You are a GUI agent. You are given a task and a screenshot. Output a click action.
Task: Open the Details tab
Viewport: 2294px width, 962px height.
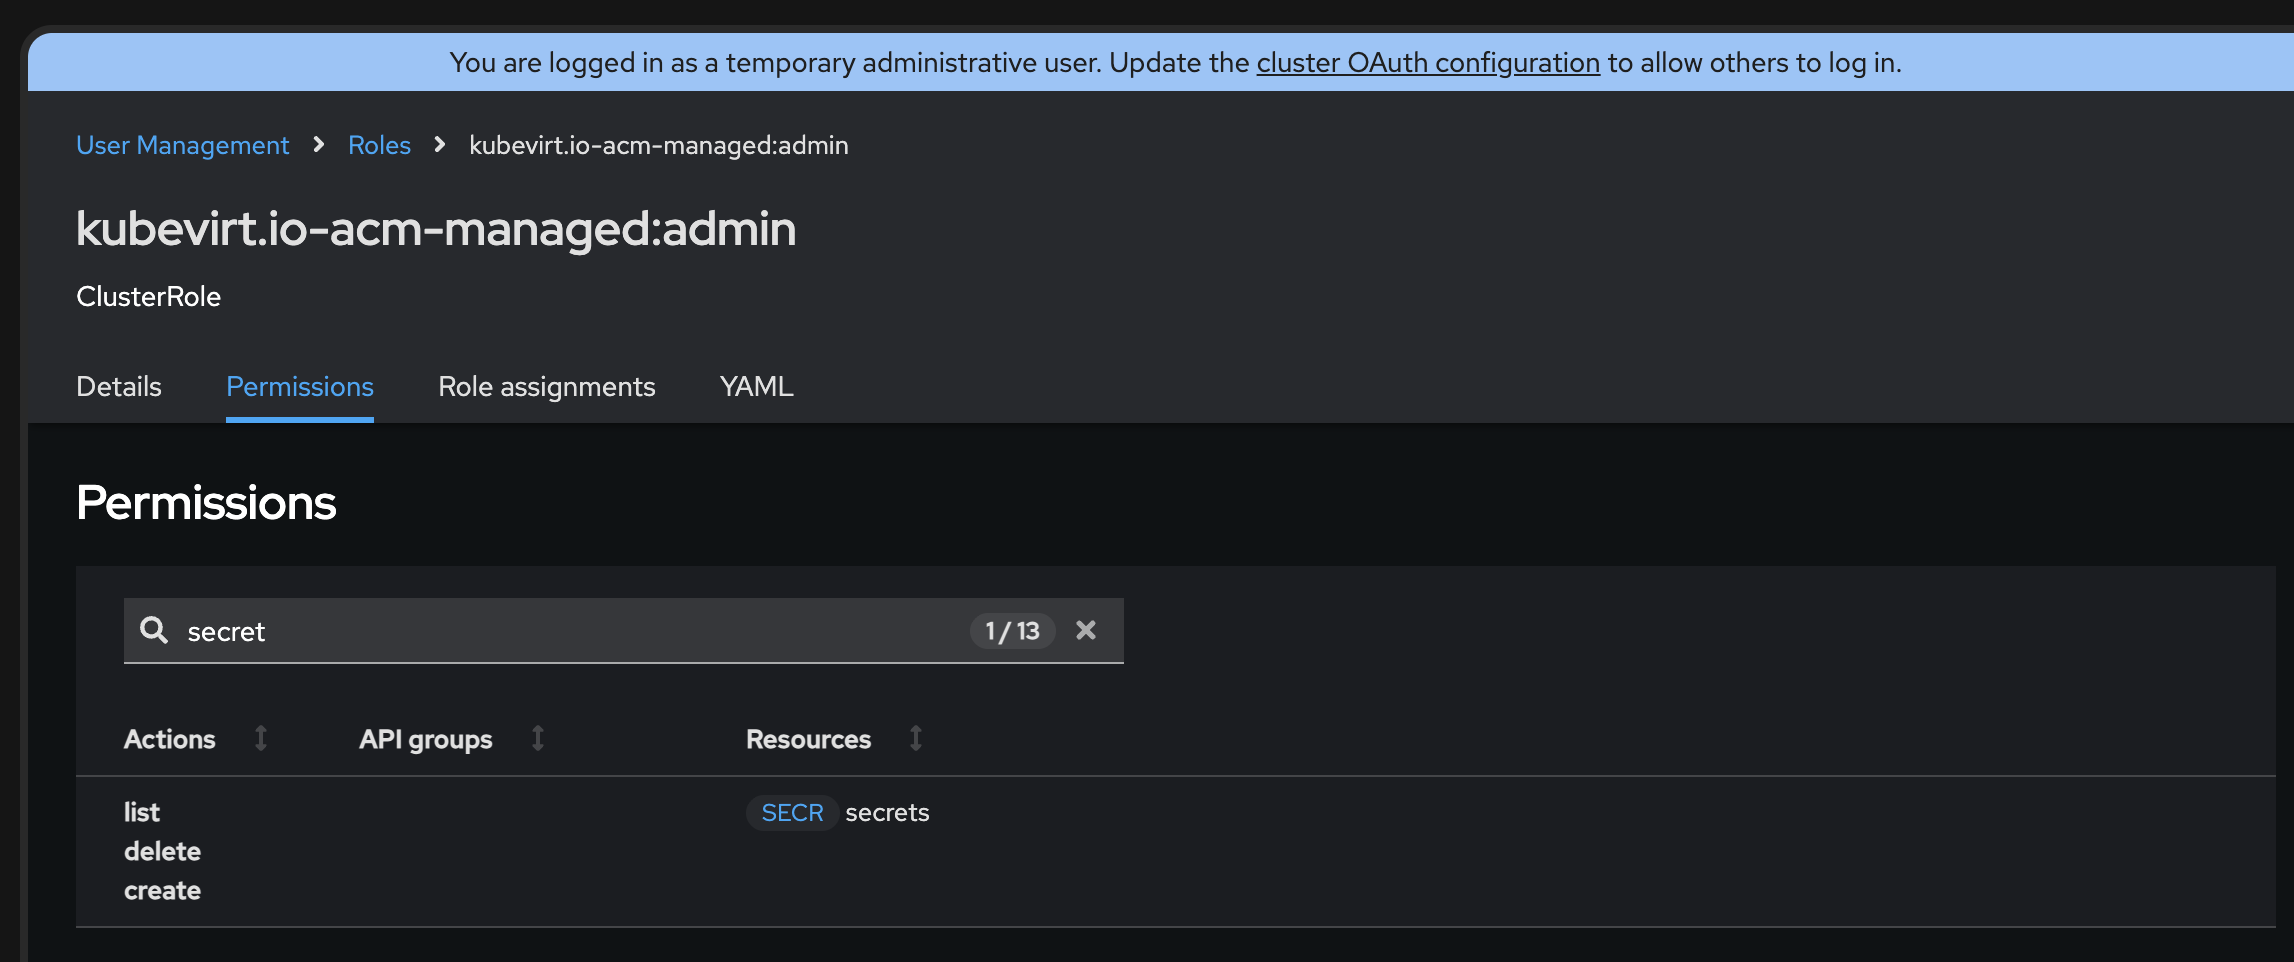coord(119,387)
